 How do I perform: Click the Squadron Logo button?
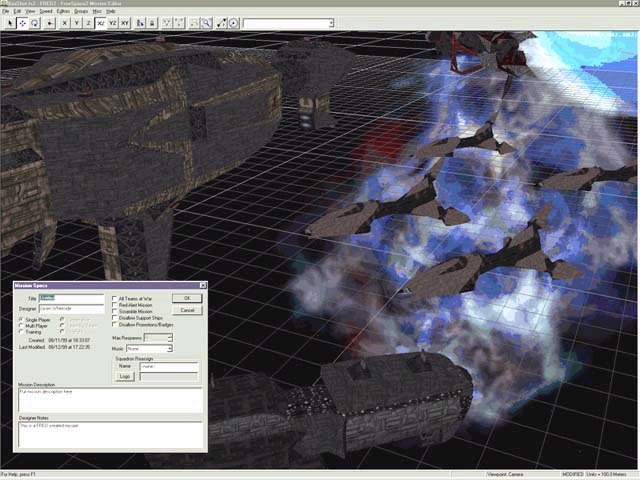coord(126,376)
